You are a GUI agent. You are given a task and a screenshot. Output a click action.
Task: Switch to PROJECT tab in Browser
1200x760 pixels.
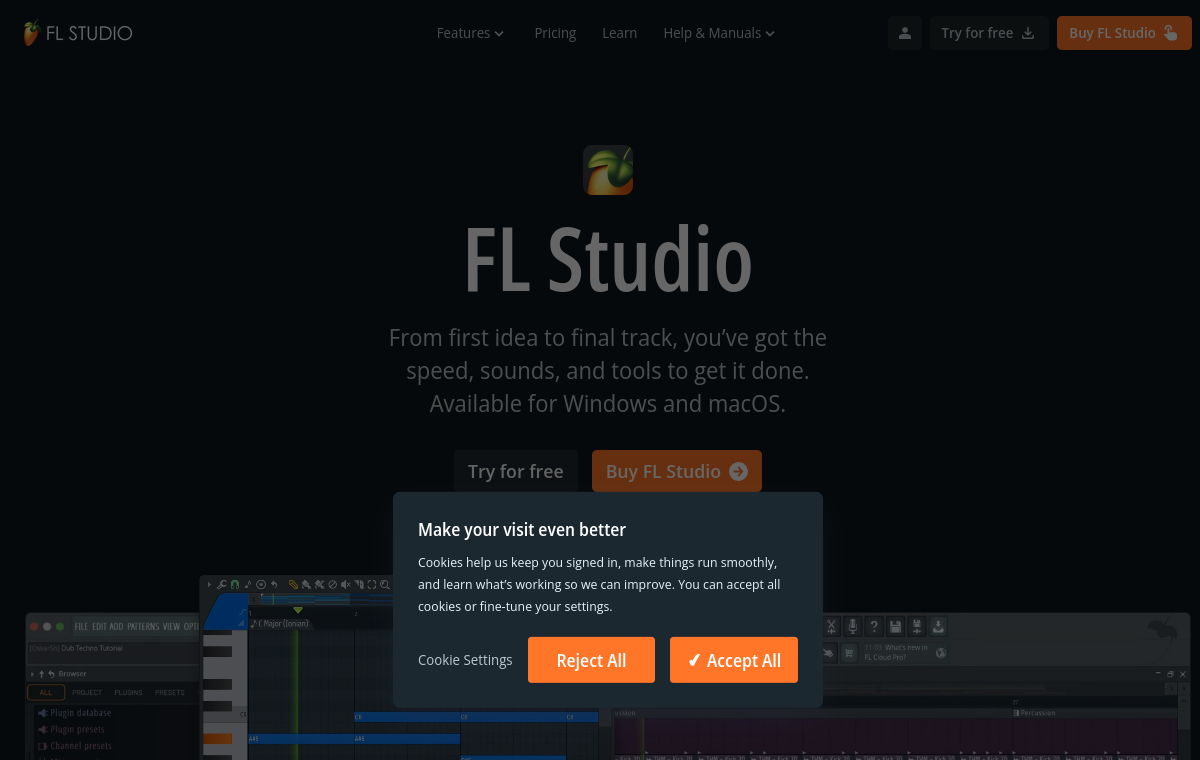tap(87, 692)
